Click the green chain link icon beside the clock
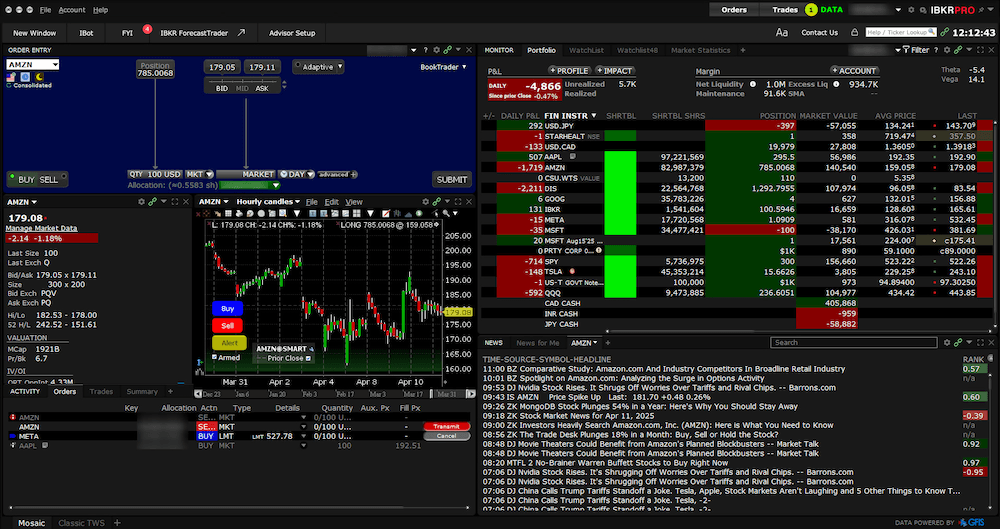 click(x=945, y=33)
